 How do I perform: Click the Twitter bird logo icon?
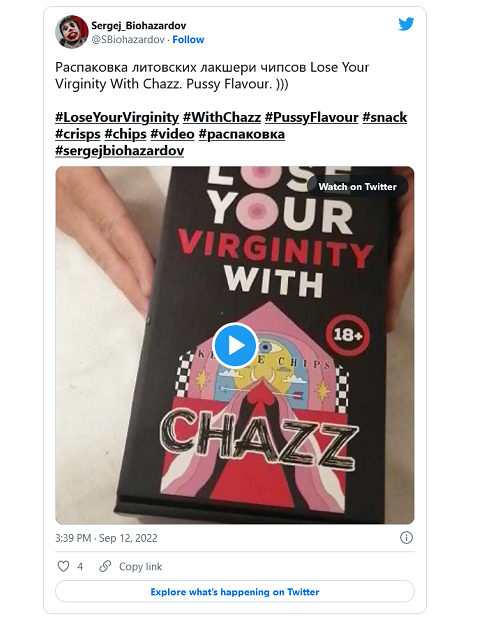click(406, 24)
